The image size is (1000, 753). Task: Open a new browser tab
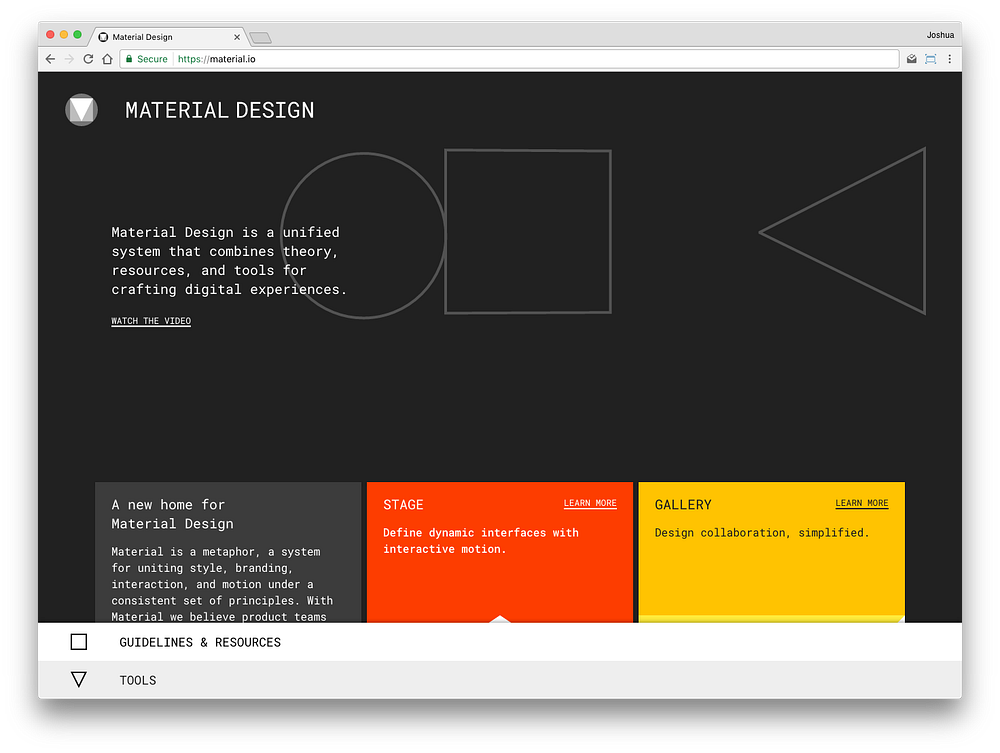[259, 36]
